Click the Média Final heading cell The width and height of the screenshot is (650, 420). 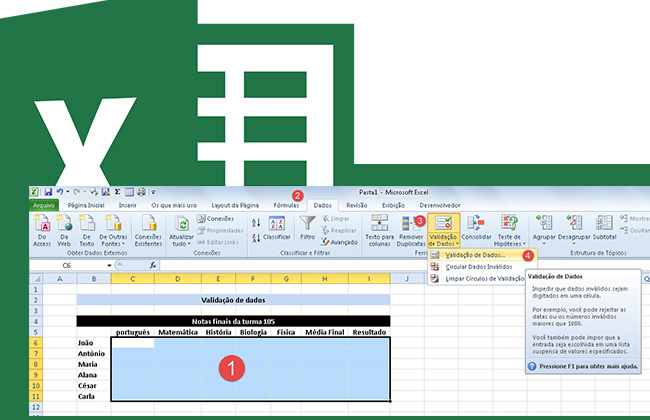point(325,332)
